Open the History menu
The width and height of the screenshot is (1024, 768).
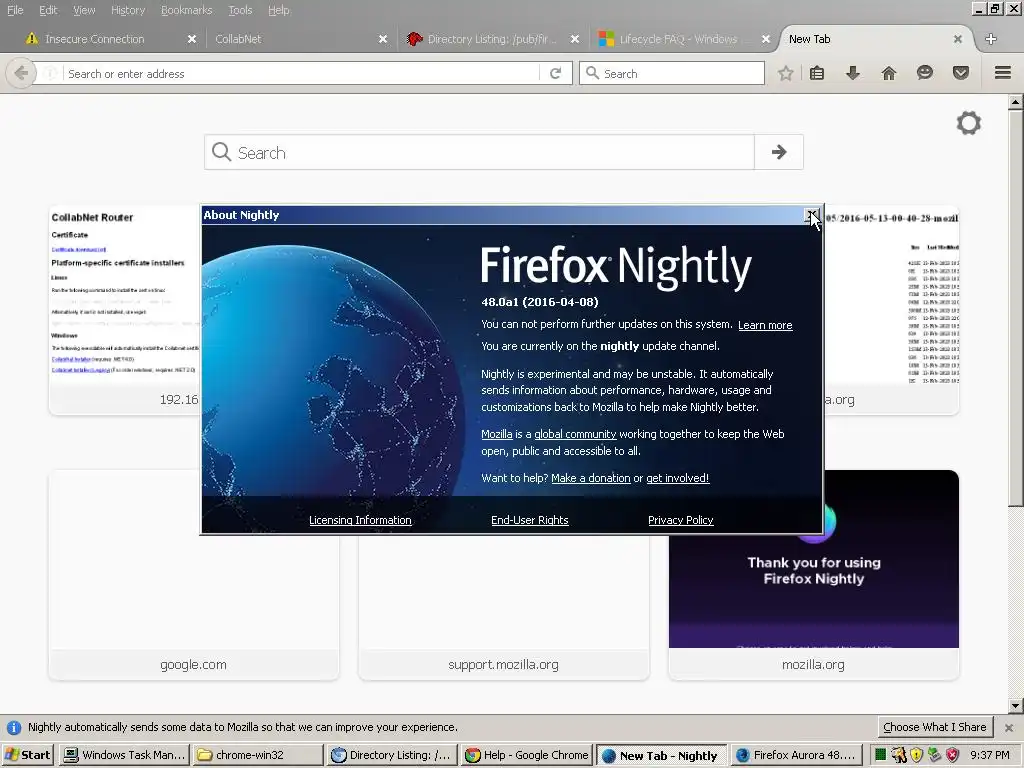[x=128, y=10]
